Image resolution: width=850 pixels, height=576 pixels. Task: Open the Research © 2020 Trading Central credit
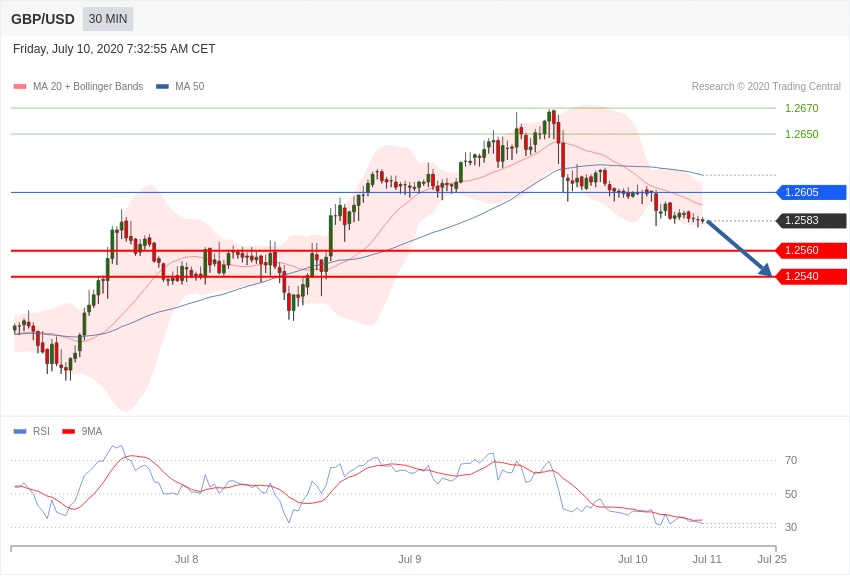click(x=766, y=87)
